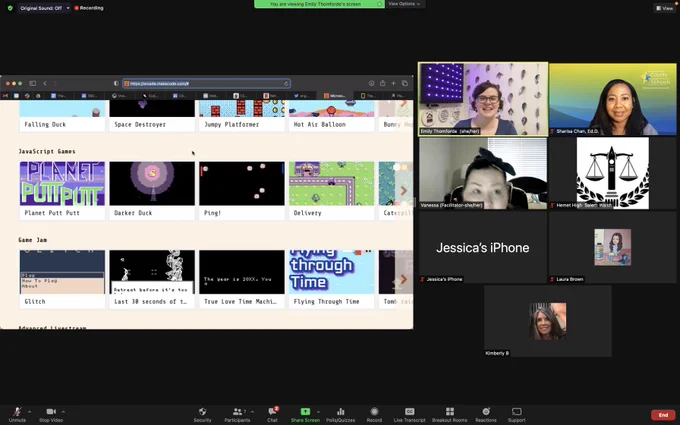The height and width of the screenshot is (425, 680).
Task: Select the Hemet High scales-logo tile
Action: pos(613,173)
